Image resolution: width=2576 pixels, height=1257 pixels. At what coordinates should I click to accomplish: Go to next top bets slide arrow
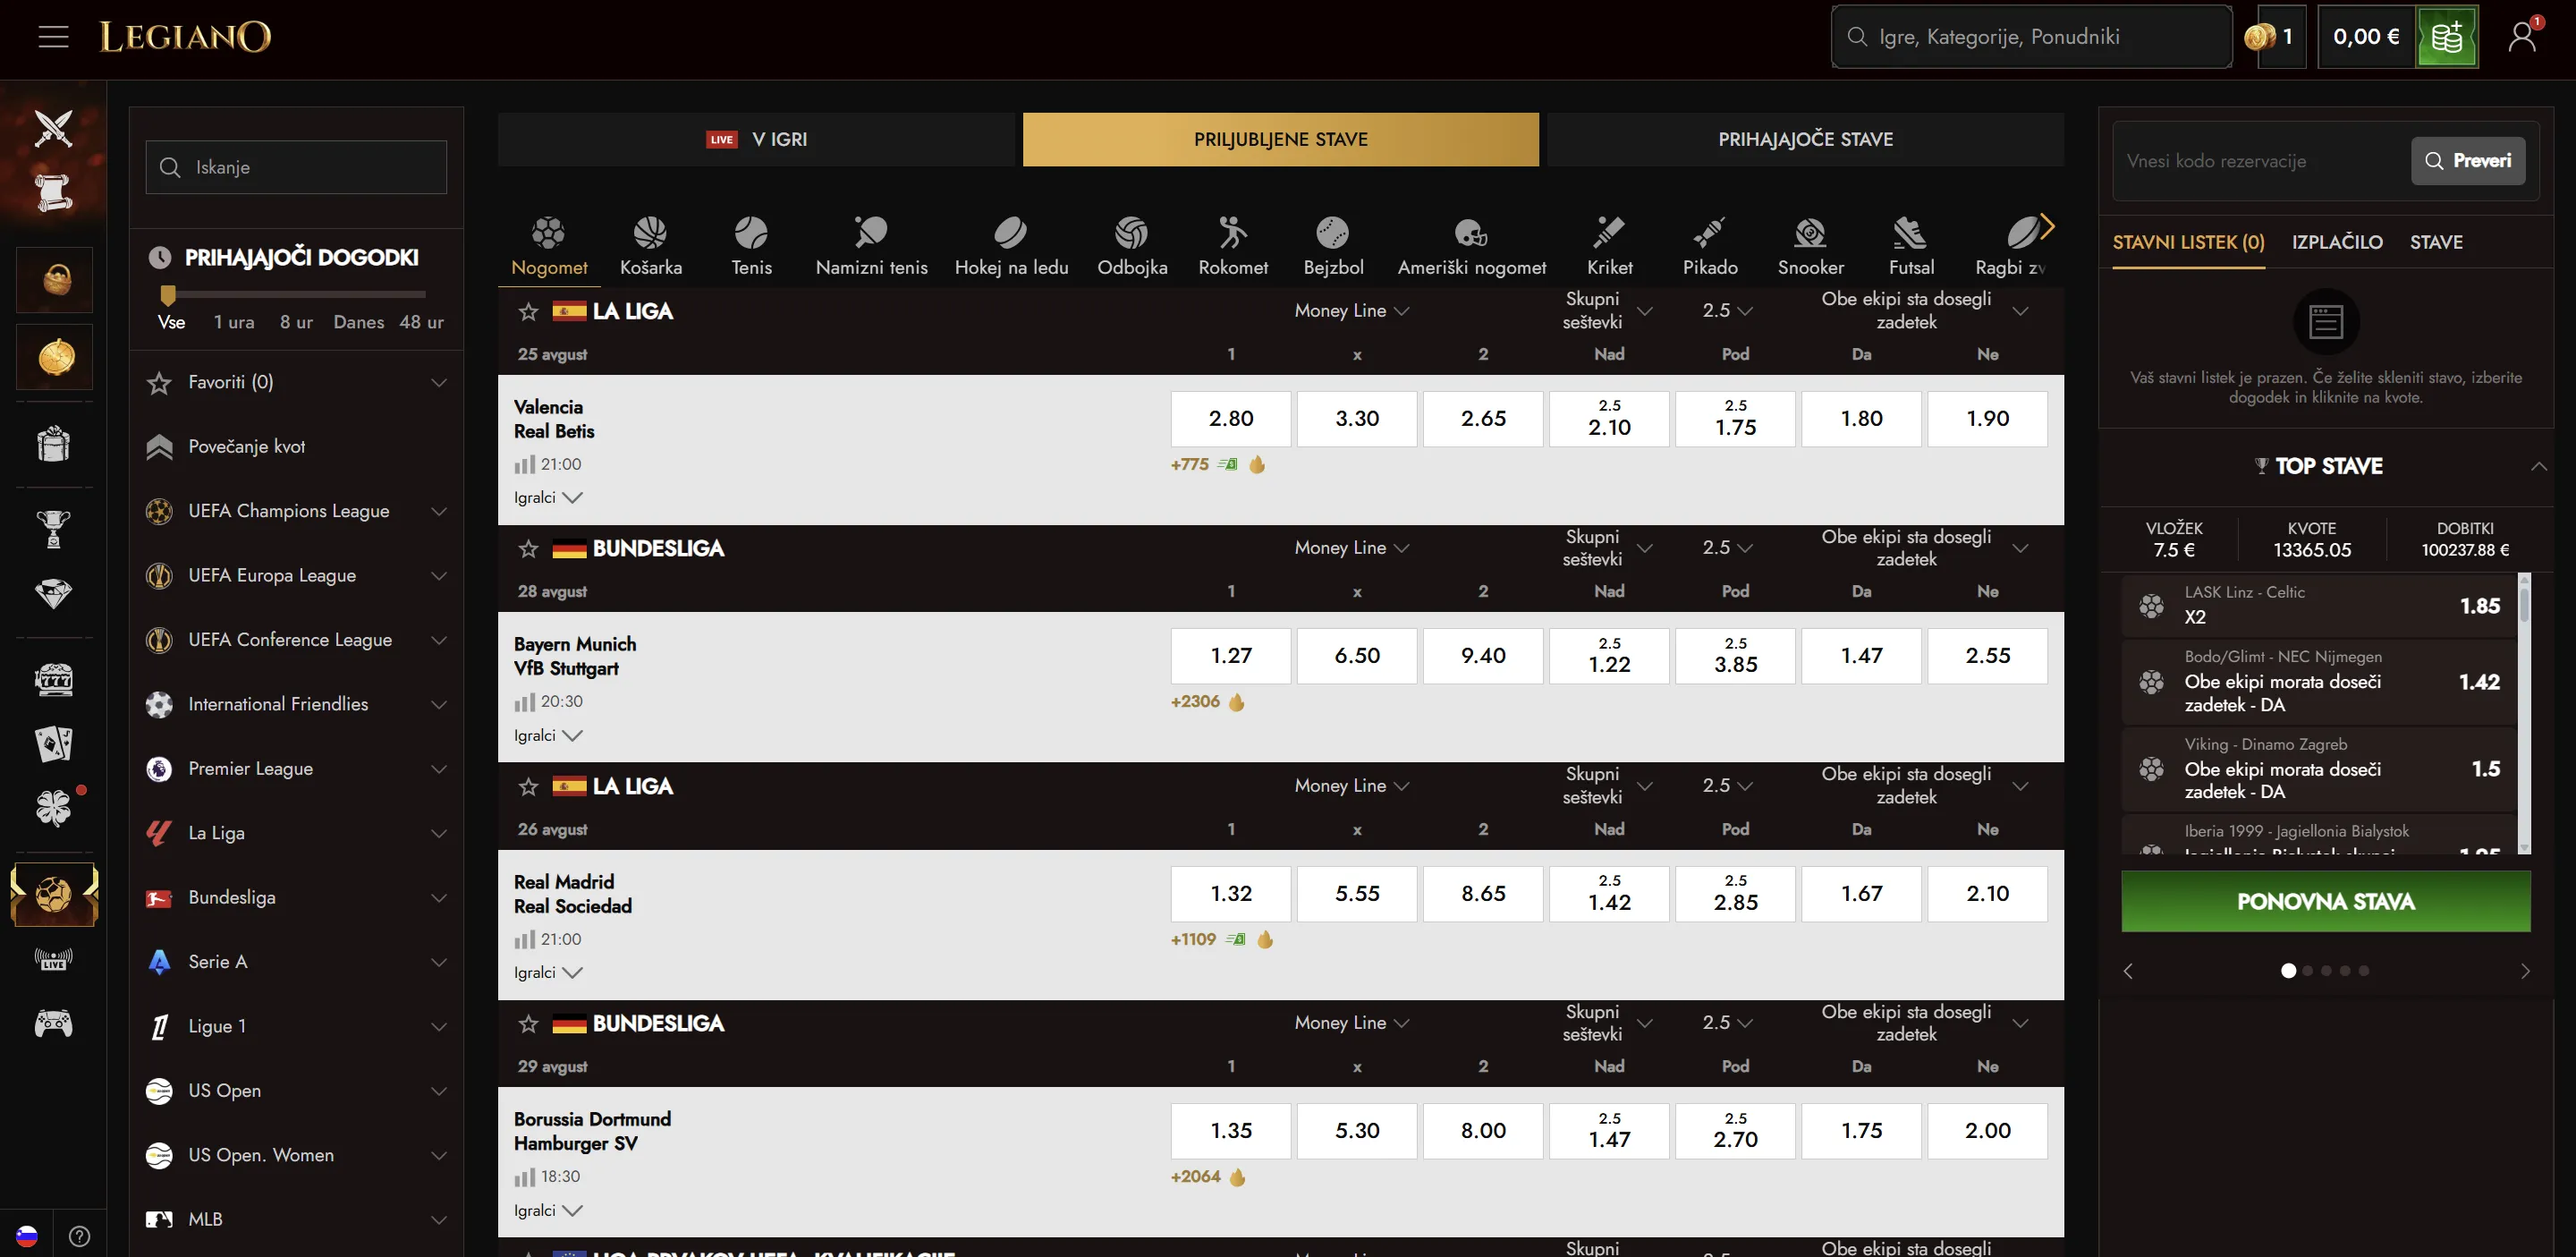click(2525, 971)
